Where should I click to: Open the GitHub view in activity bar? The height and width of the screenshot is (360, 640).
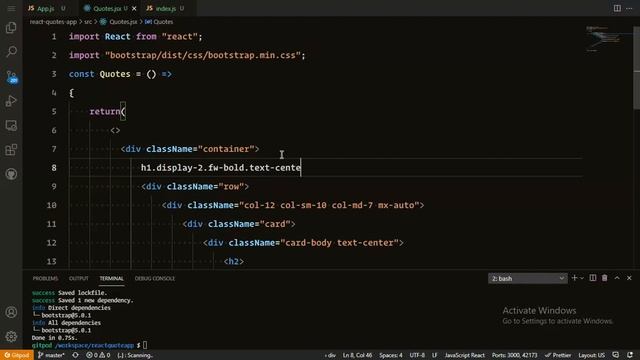point(11,174)
